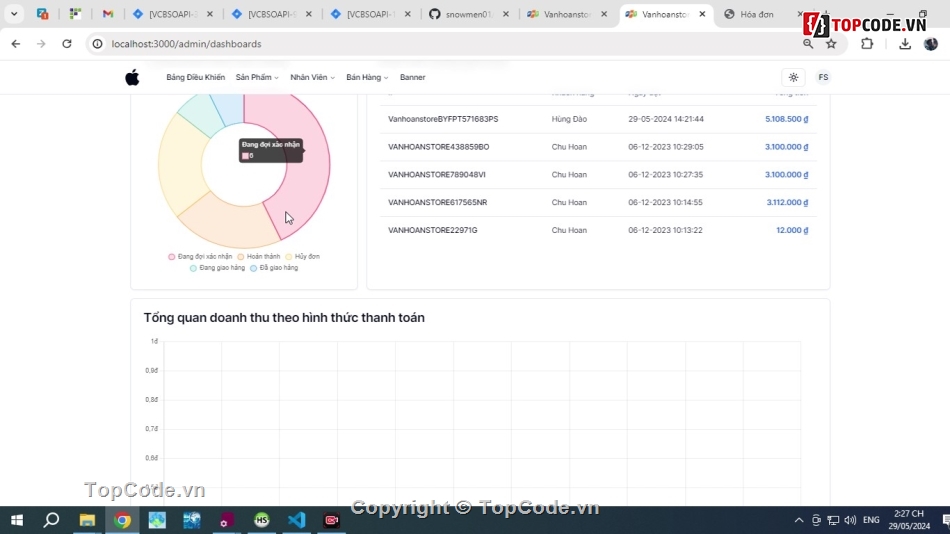Open order VANHOANSTORE22971G

click(433, 230)
